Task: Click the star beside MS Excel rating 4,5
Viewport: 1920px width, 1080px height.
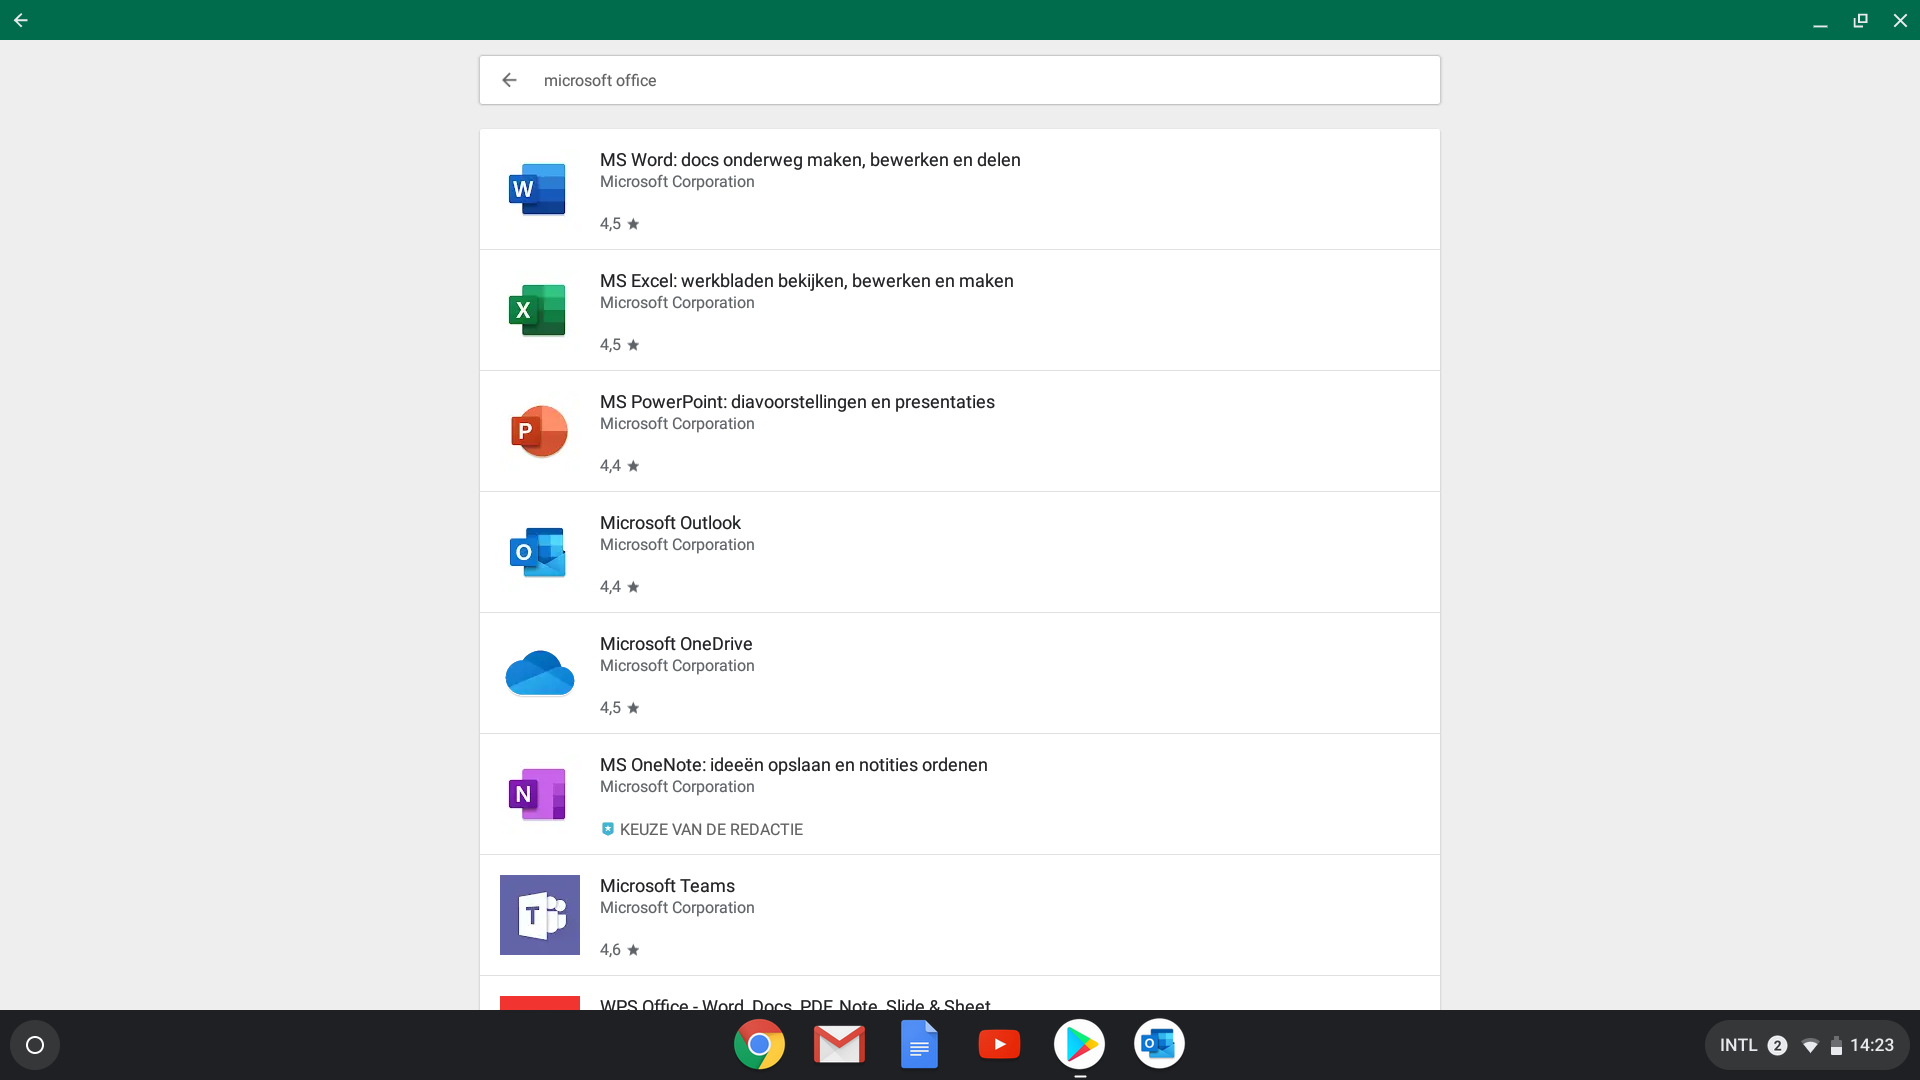Action: [x=633, y=345]
